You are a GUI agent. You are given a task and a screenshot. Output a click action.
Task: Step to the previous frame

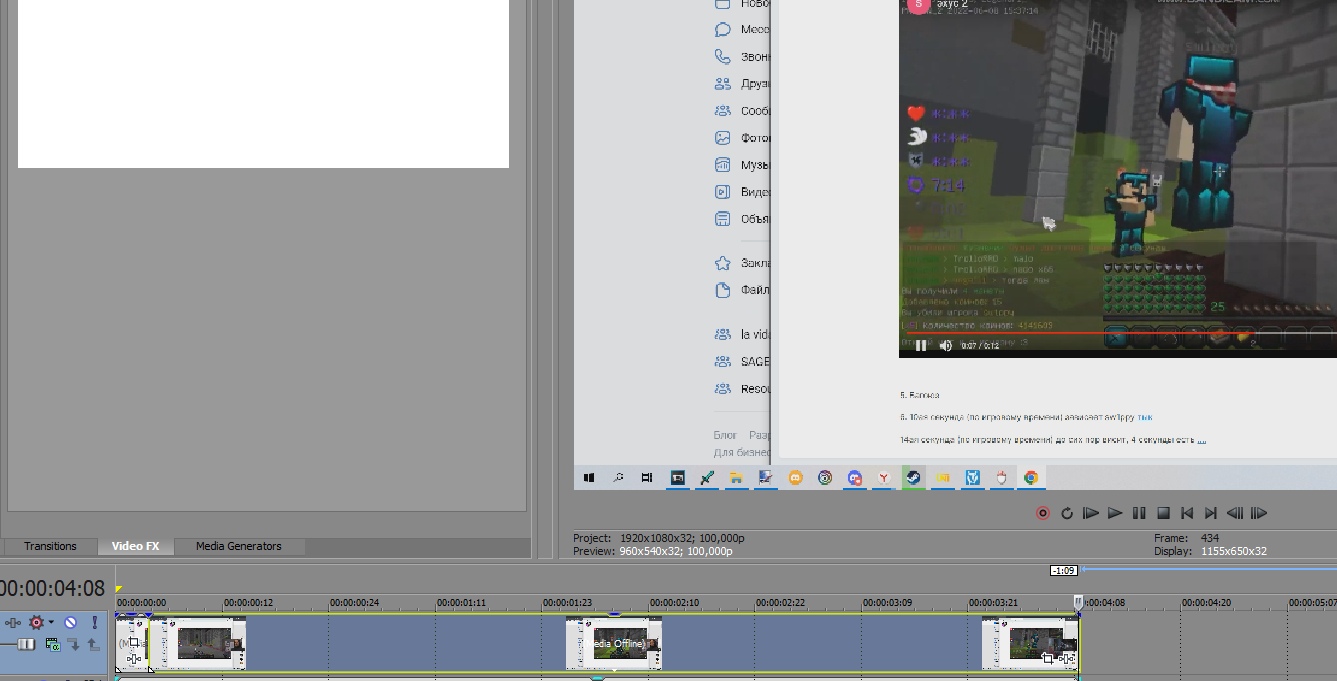pos(1235,513)
